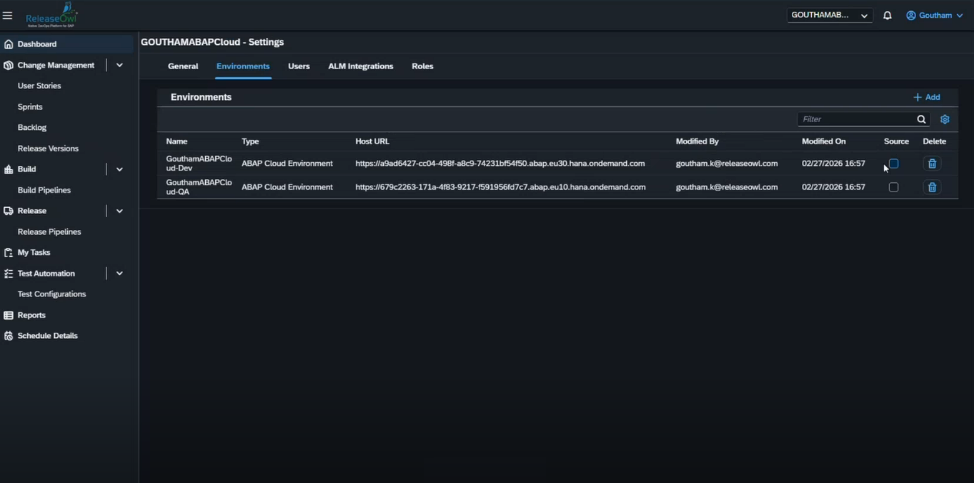974x483 pixels.
Task: Open table settings gear icon
Action: coord(945,120)
